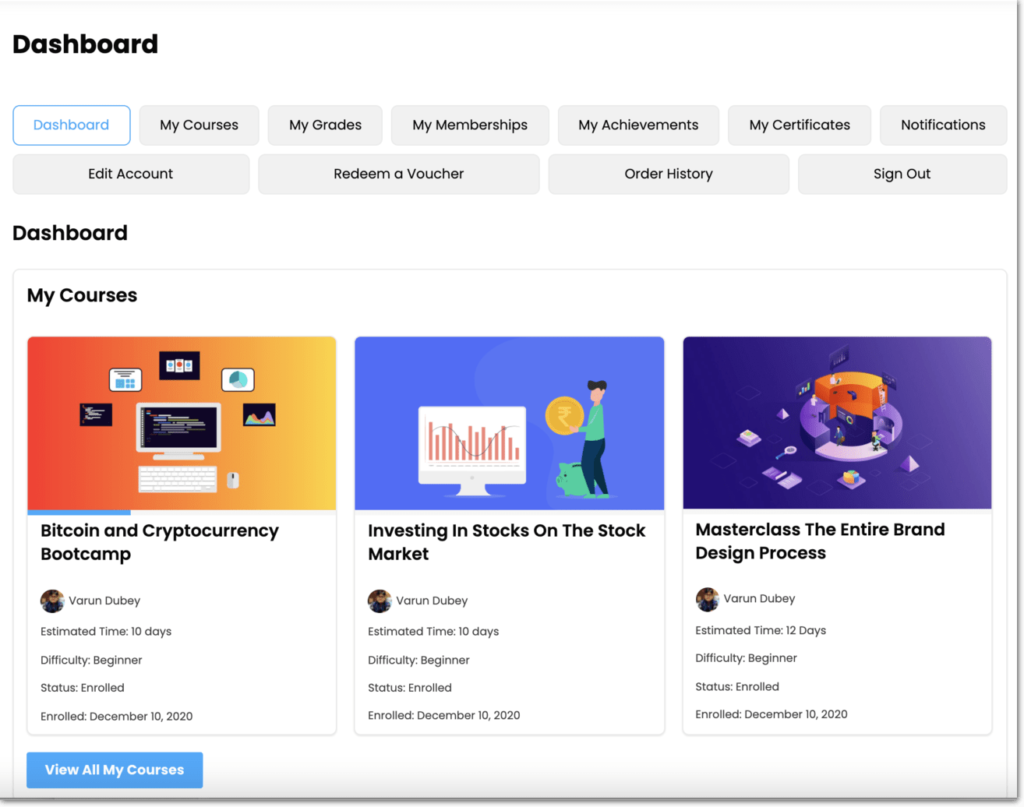Screen dimensions: 1024x807
Task: Click "Difficulty: Beginner" on Masterclass card
Action: tap(746, 658)
